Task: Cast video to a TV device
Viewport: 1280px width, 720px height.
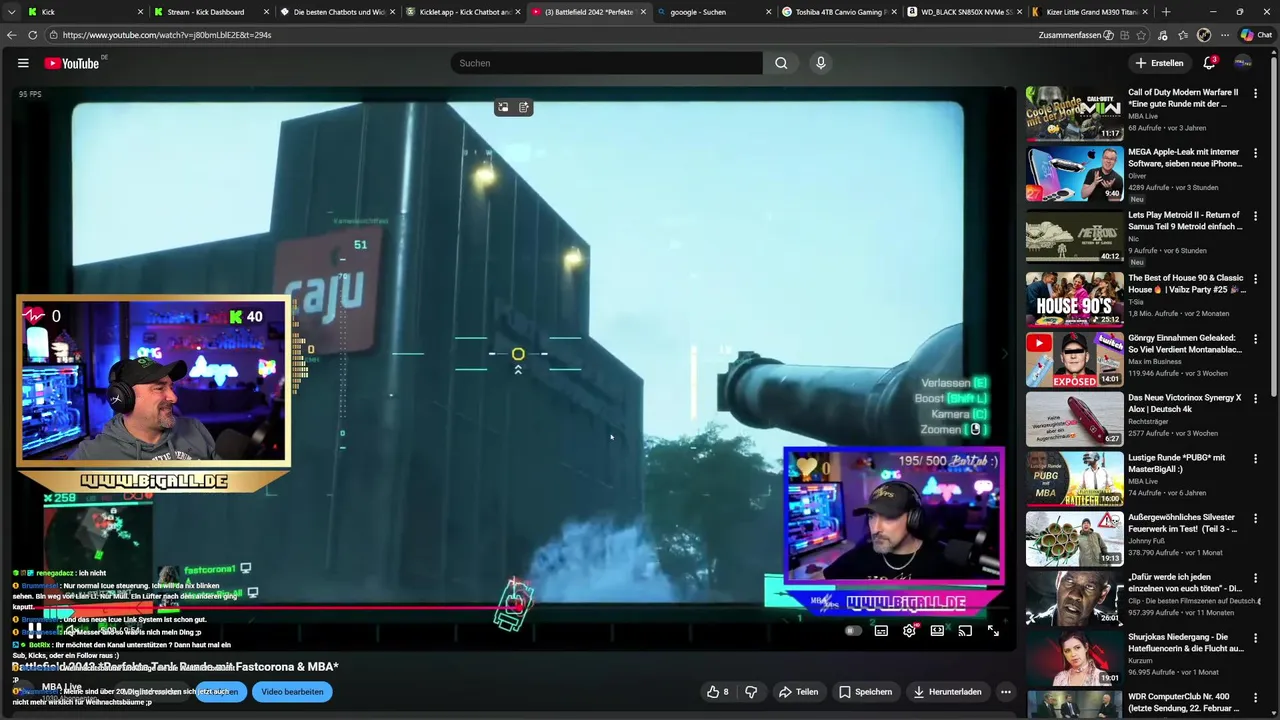Action: pyautogui.click(x=965, y=631)
